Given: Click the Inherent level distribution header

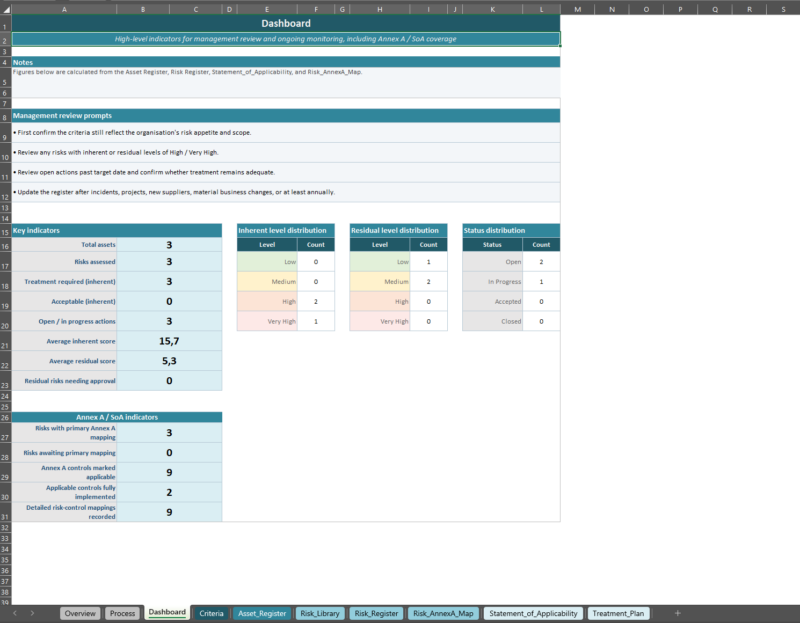Looking at the screenshot, I should click(x=286, y=231).
